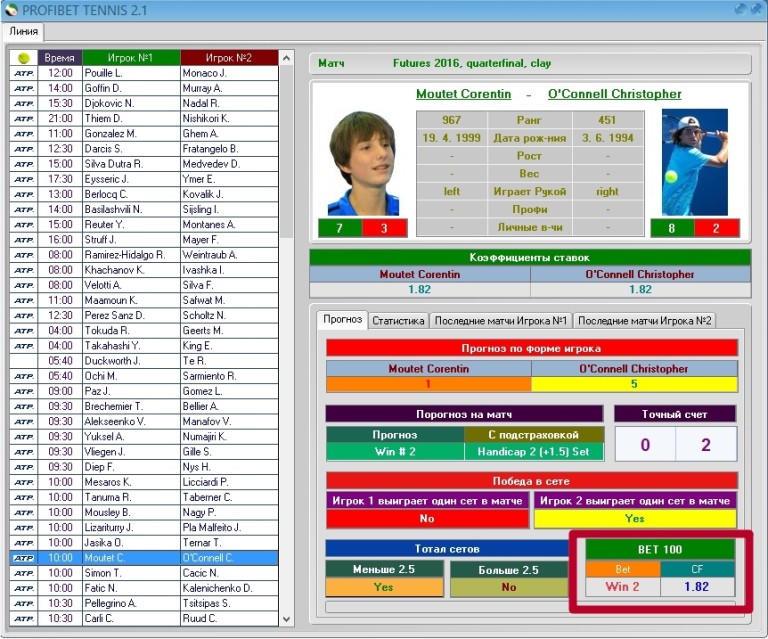The height and width of the screenshot is (639, 768).
Task: Switch to the Статистика tab
Action: click(398, 321)
